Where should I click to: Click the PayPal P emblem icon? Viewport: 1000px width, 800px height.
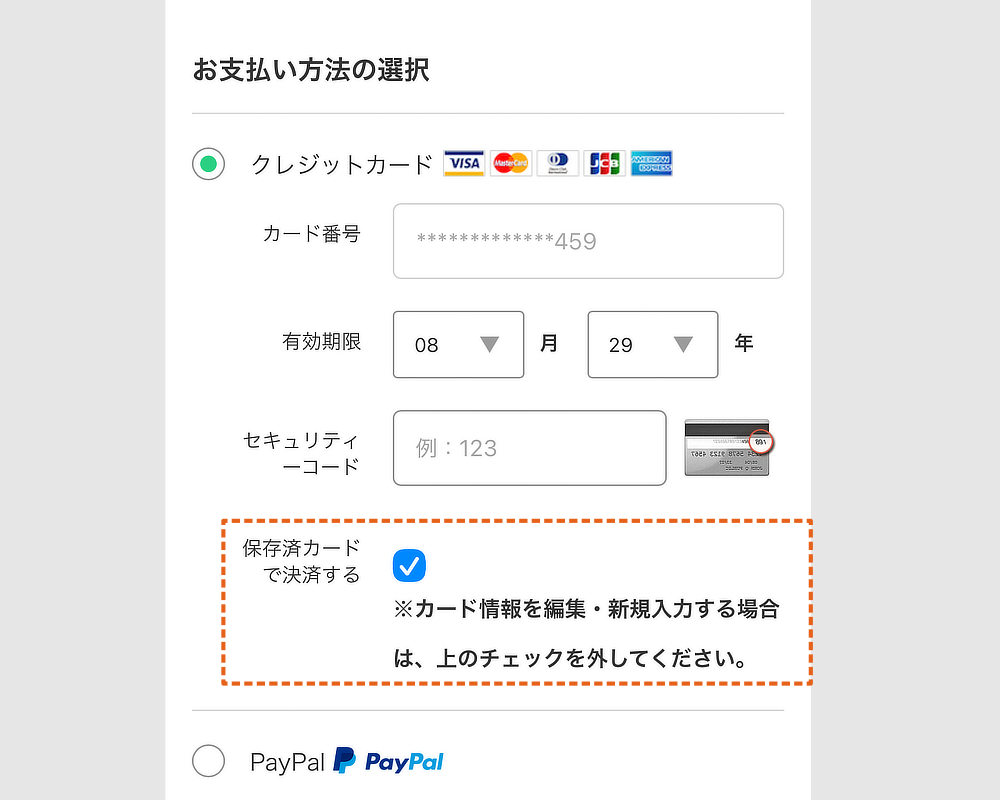(x=344, y=760)
